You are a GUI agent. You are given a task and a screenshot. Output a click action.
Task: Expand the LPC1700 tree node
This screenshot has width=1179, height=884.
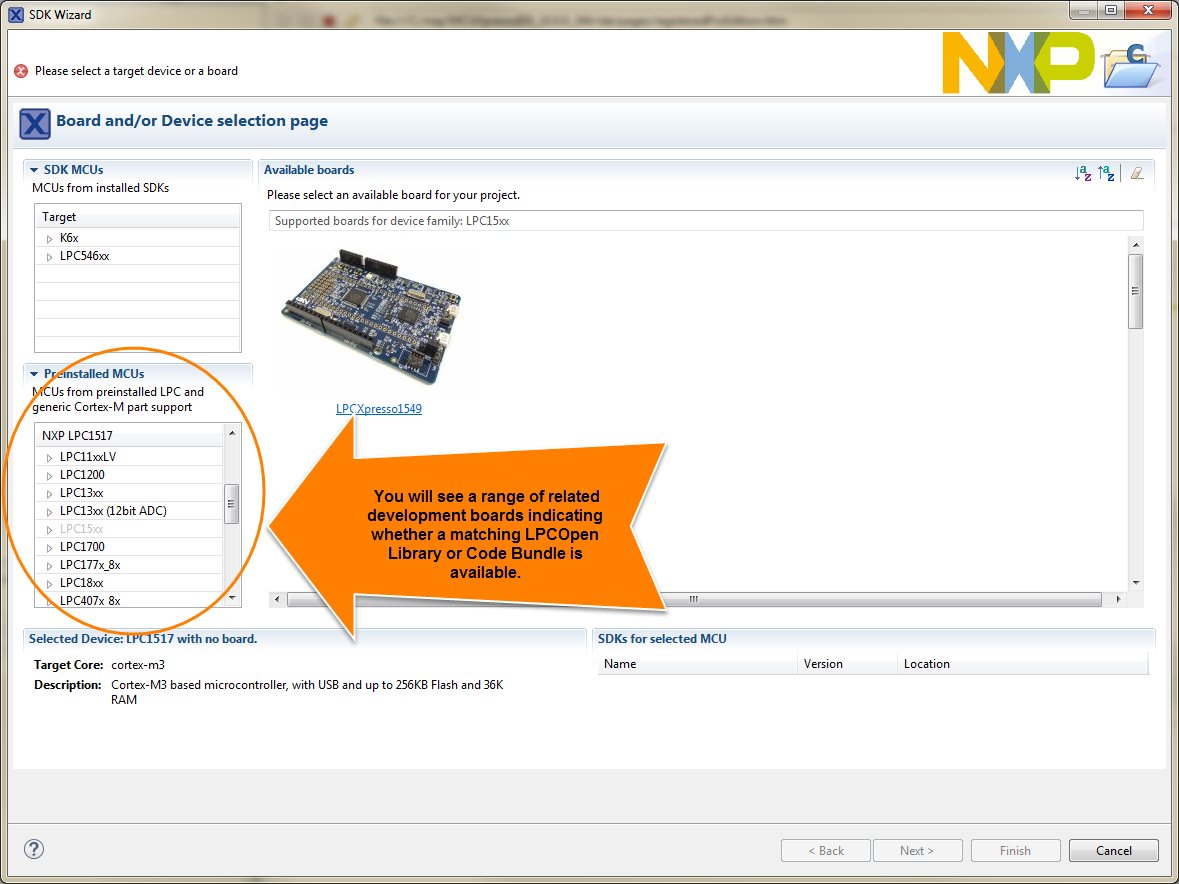pos(50,547)
